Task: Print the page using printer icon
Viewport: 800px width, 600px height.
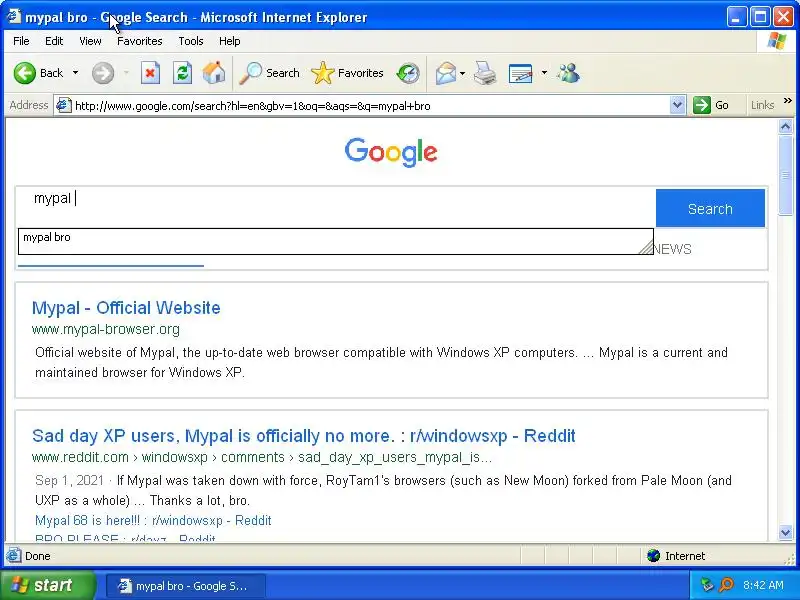Action: 485,73
